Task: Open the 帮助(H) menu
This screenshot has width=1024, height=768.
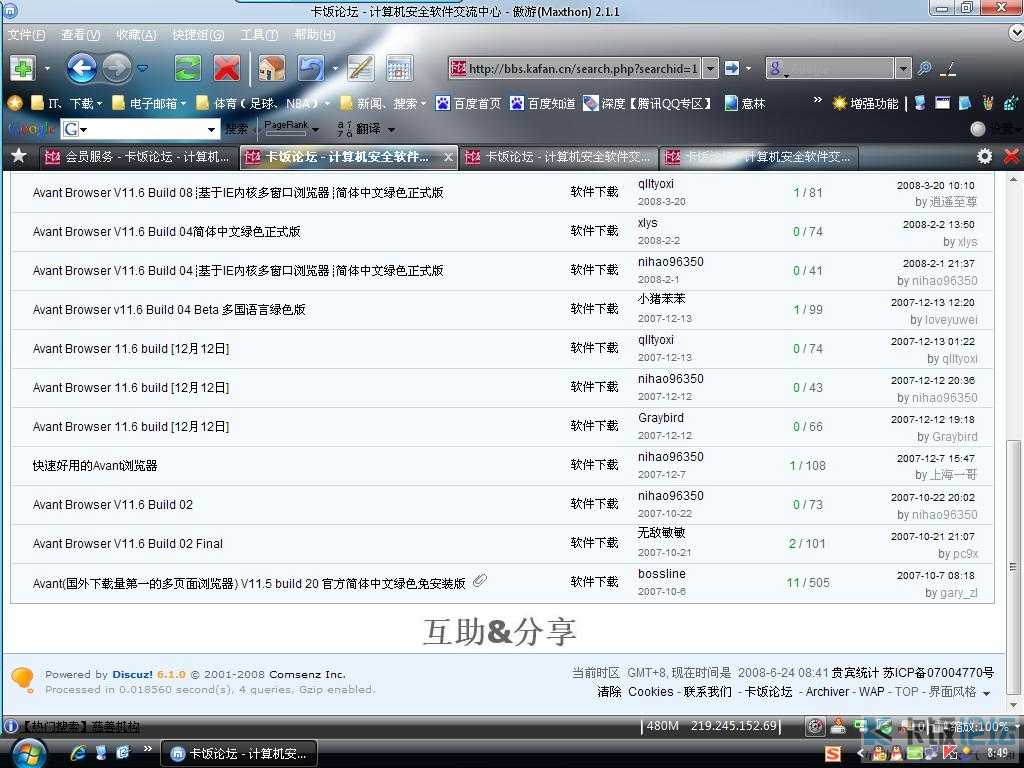Action: [x=315, y=35]
